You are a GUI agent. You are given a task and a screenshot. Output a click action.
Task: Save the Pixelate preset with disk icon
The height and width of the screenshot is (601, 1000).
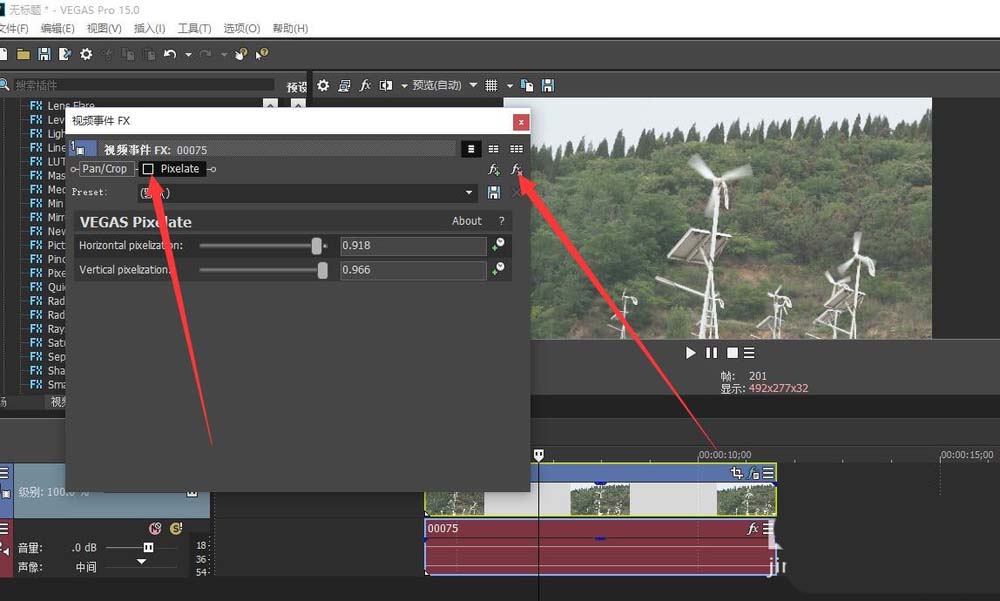[x=494, y=193]
